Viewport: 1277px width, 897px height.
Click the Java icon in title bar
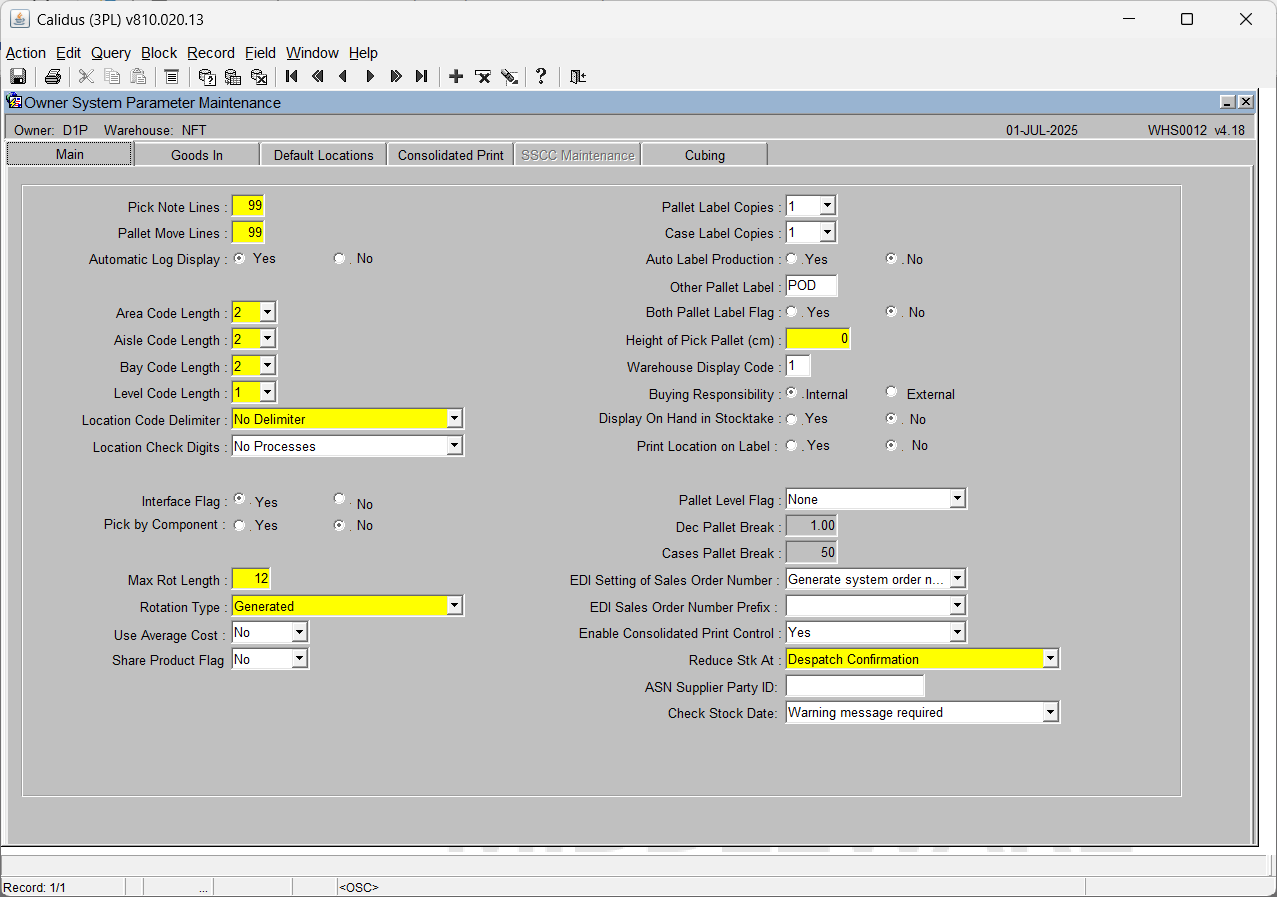pos(20,19)
